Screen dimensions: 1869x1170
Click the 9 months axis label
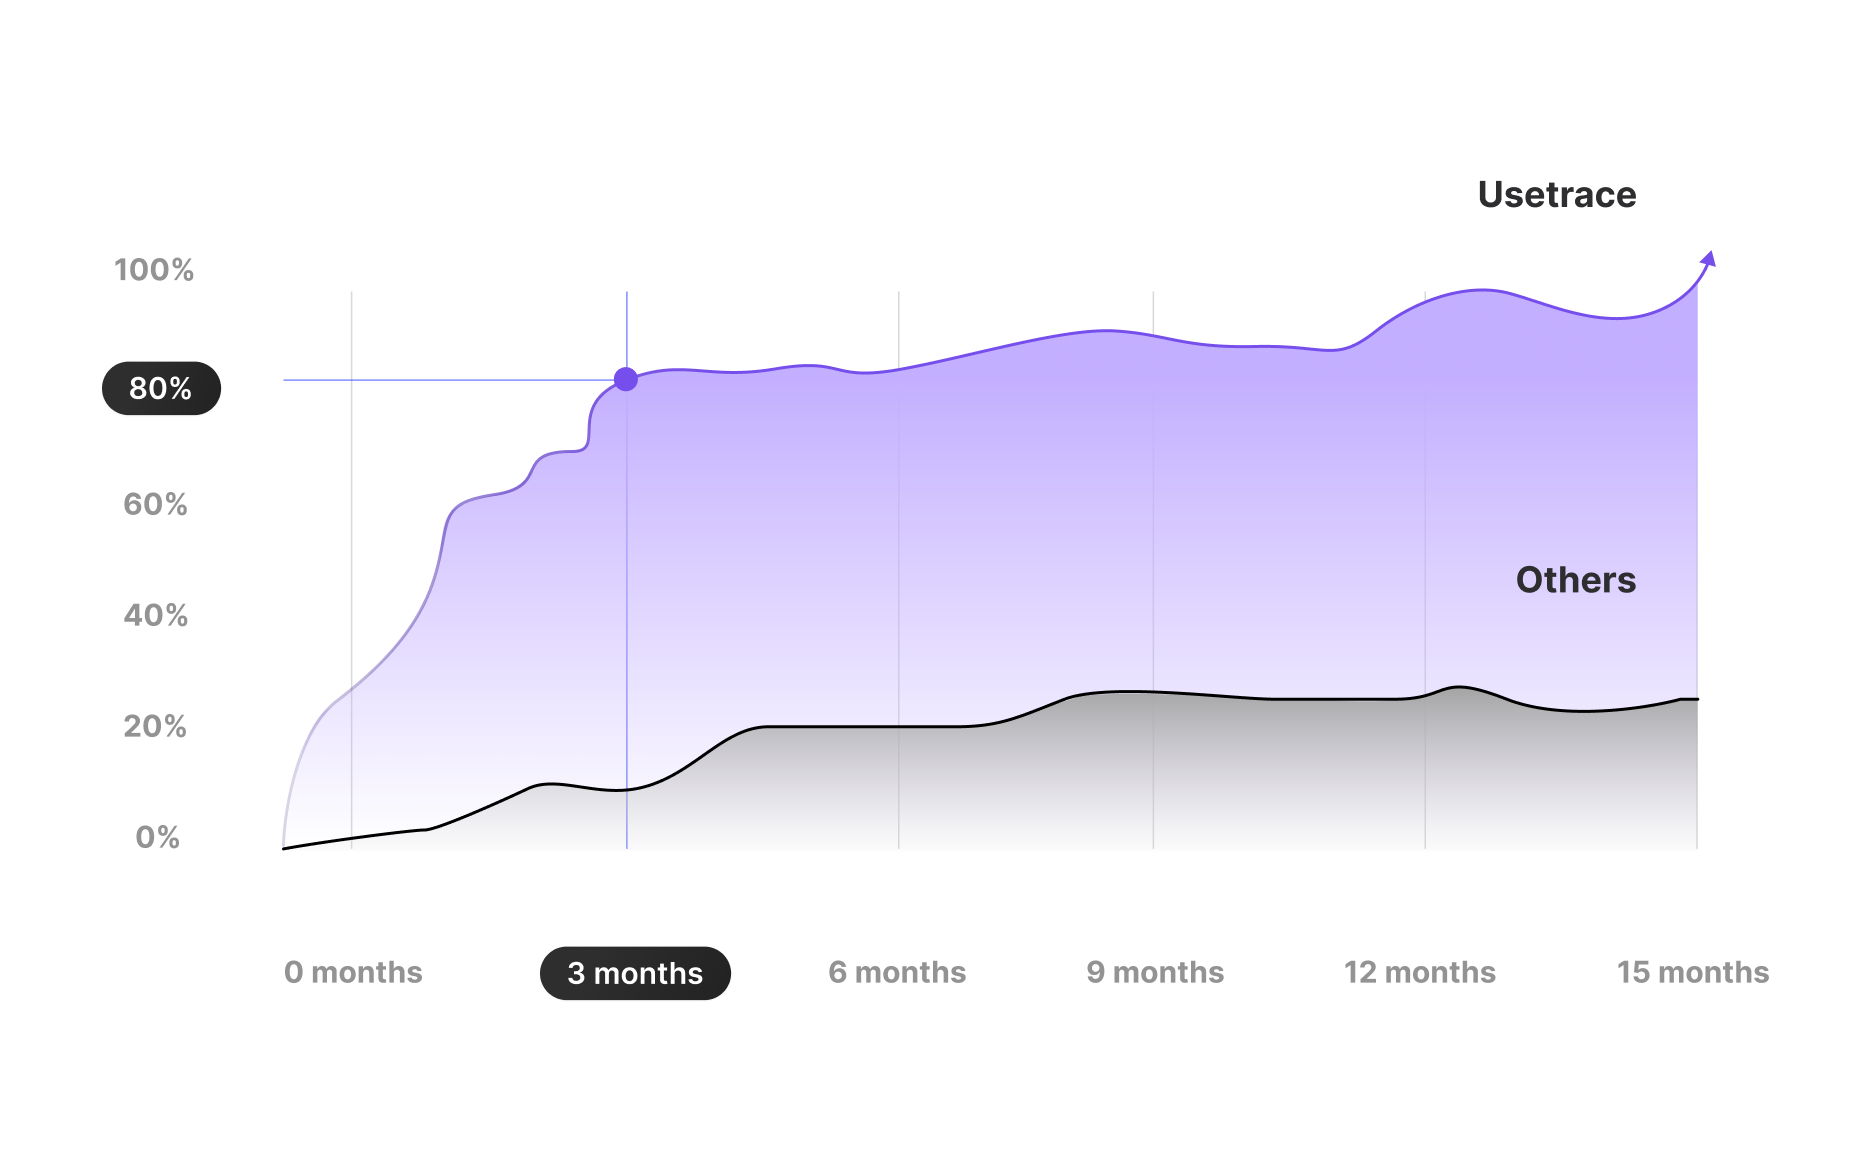point(1155,972)
